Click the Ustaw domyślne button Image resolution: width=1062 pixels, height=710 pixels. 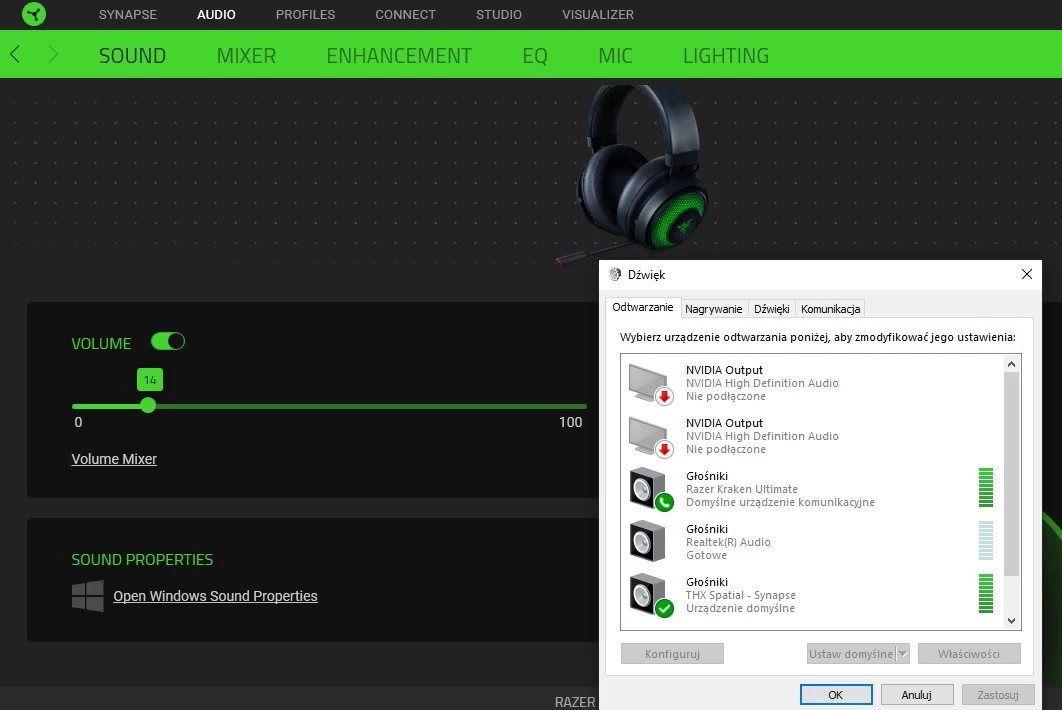tap(851, 654)
